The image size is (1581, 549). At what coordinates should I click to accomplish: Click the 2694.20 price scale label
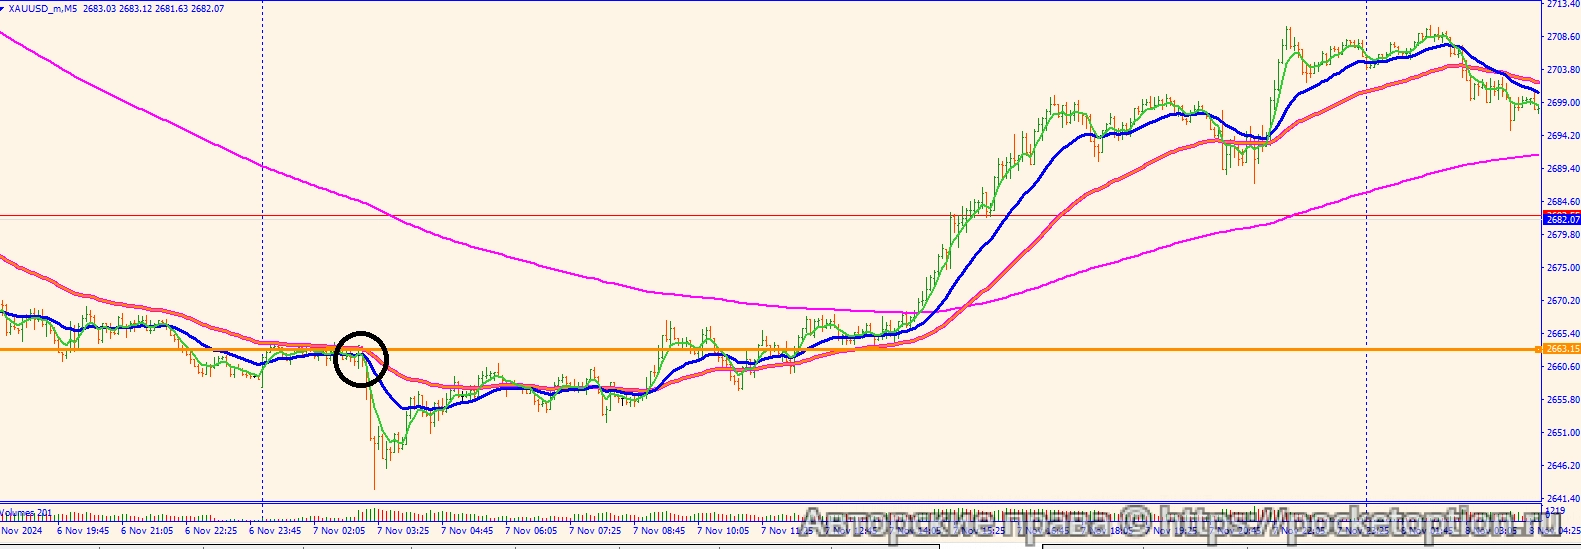[1563, 136]
